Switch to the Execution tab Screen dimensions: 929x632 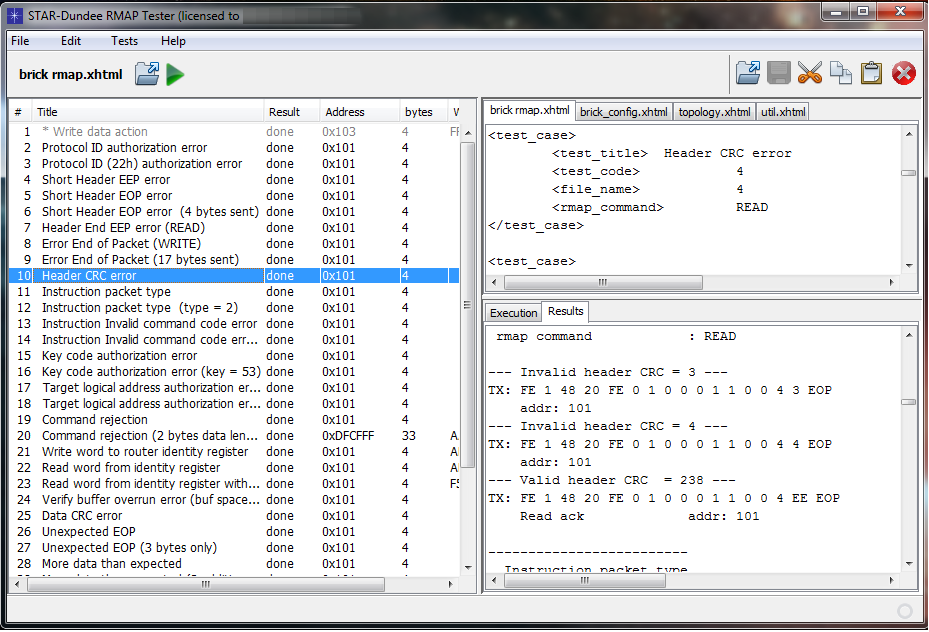(x=513, y=313)
